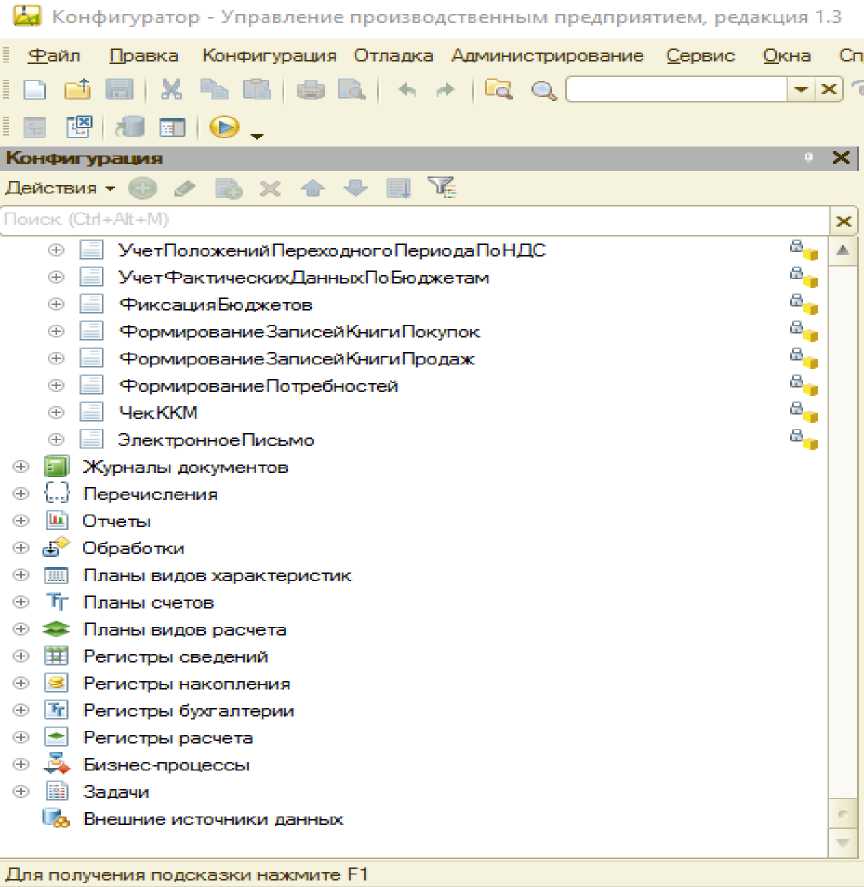The height and width of the screenshot is (887, 864).
Task: Click the toolbar search text field
Action: pos(677,89)
